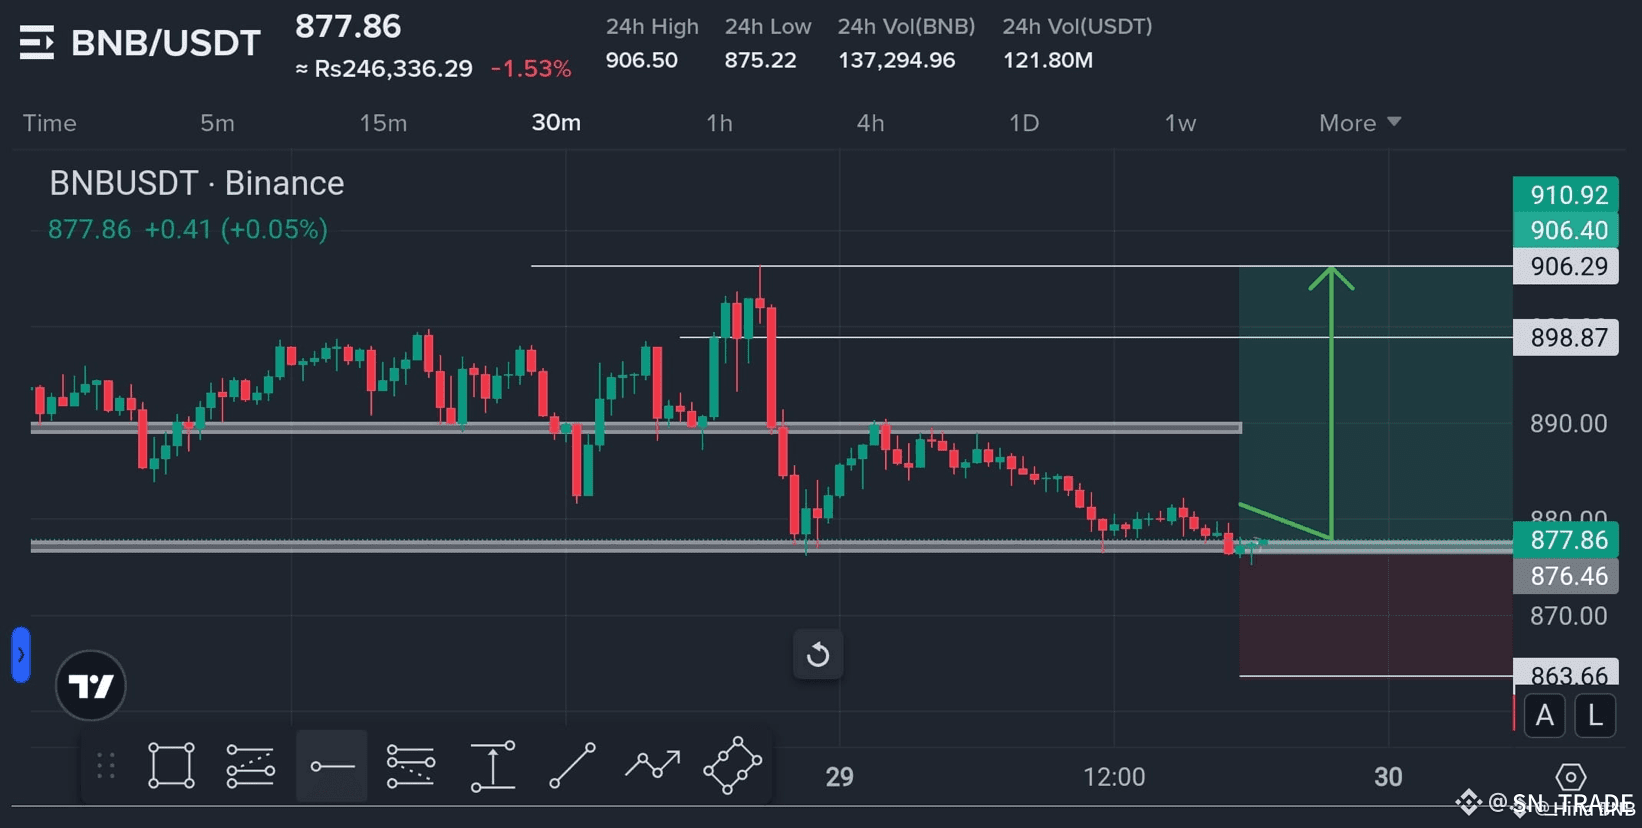Screen dimensions: 1642x828
Task: Select the 30m timeframe tab
Action: pyautogui.click(x=556, y=123)
